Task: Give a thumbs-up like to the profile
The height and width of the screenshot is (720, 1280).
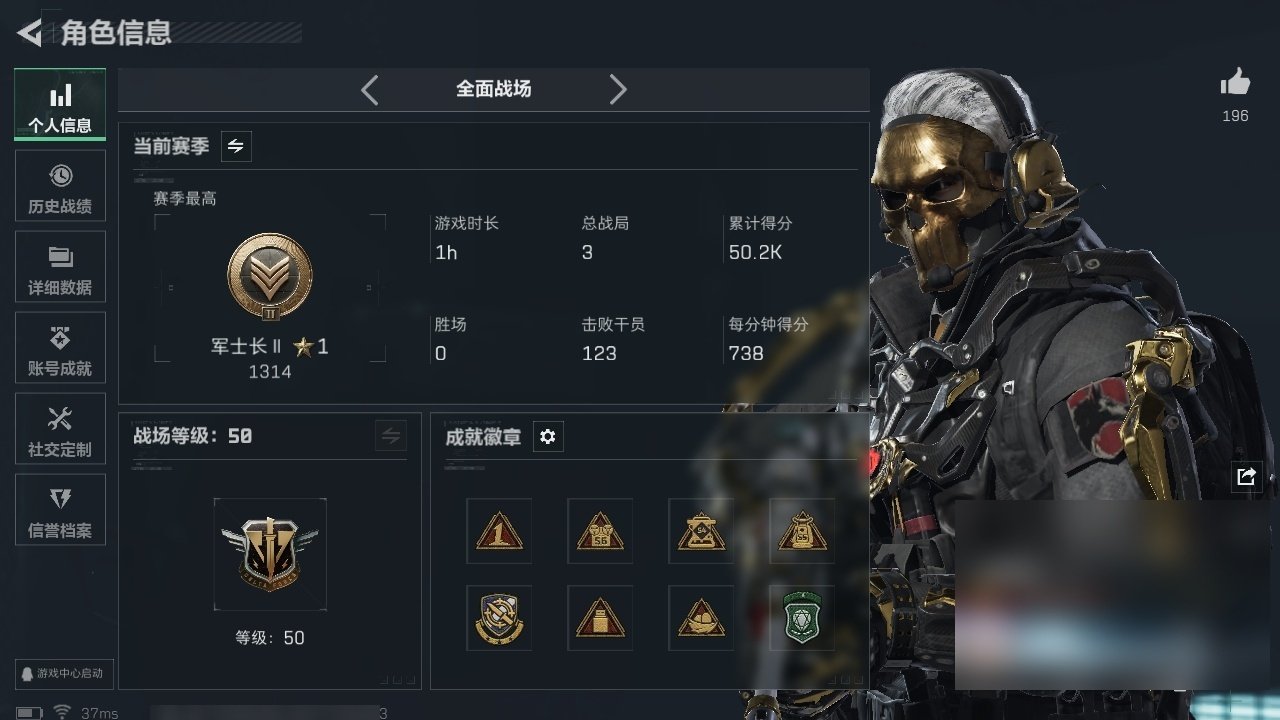Action: (x=1235, y=82)
